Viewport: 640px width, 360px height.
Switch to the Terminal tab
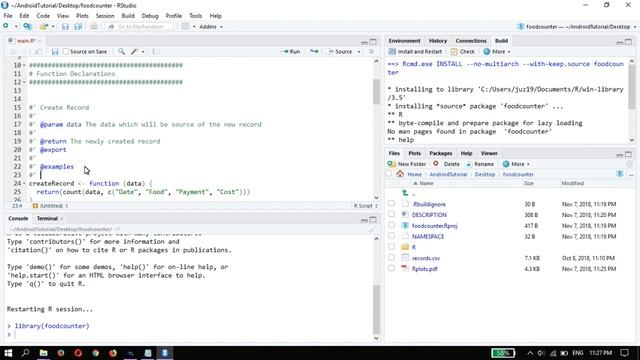(47, 218)
